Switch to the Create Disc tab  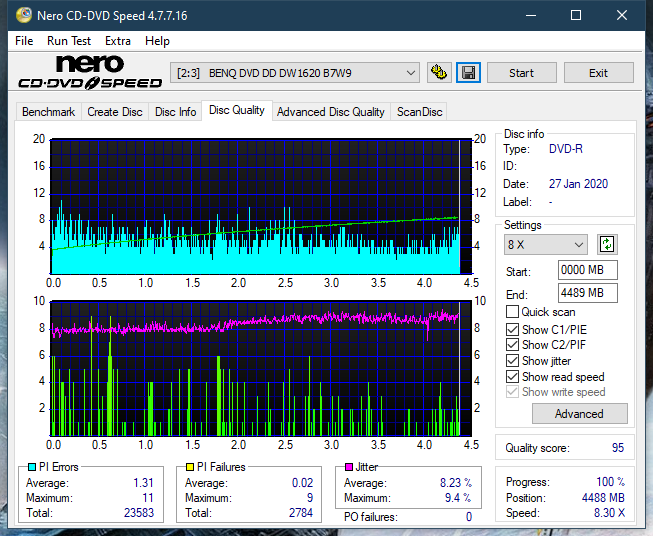[x=115, y=112]
